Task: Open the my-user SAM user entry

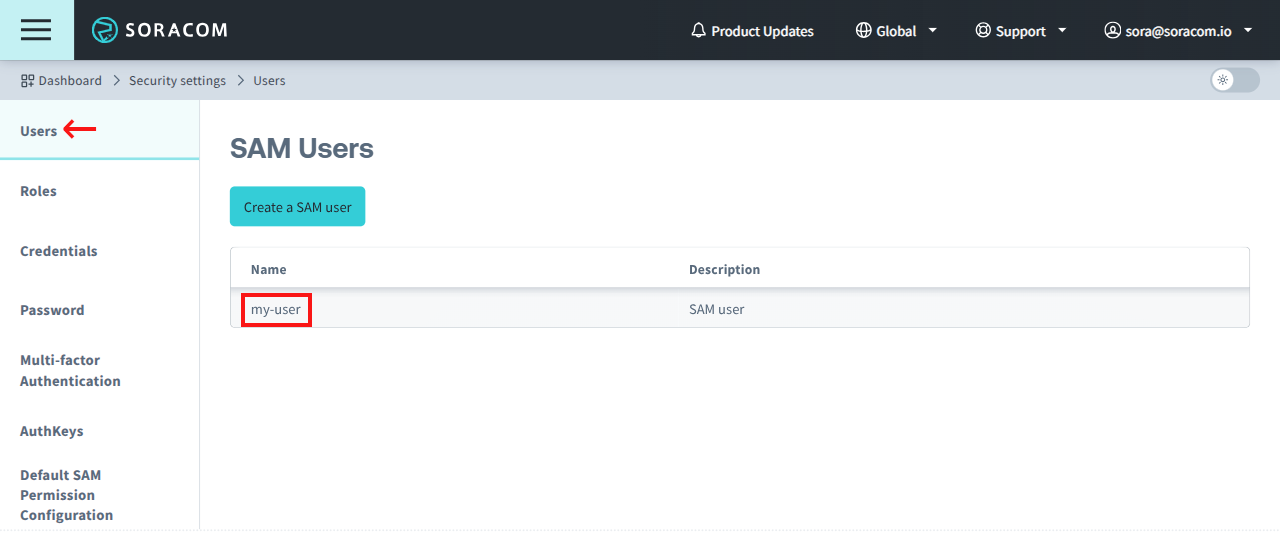Action: coord(276,310)
